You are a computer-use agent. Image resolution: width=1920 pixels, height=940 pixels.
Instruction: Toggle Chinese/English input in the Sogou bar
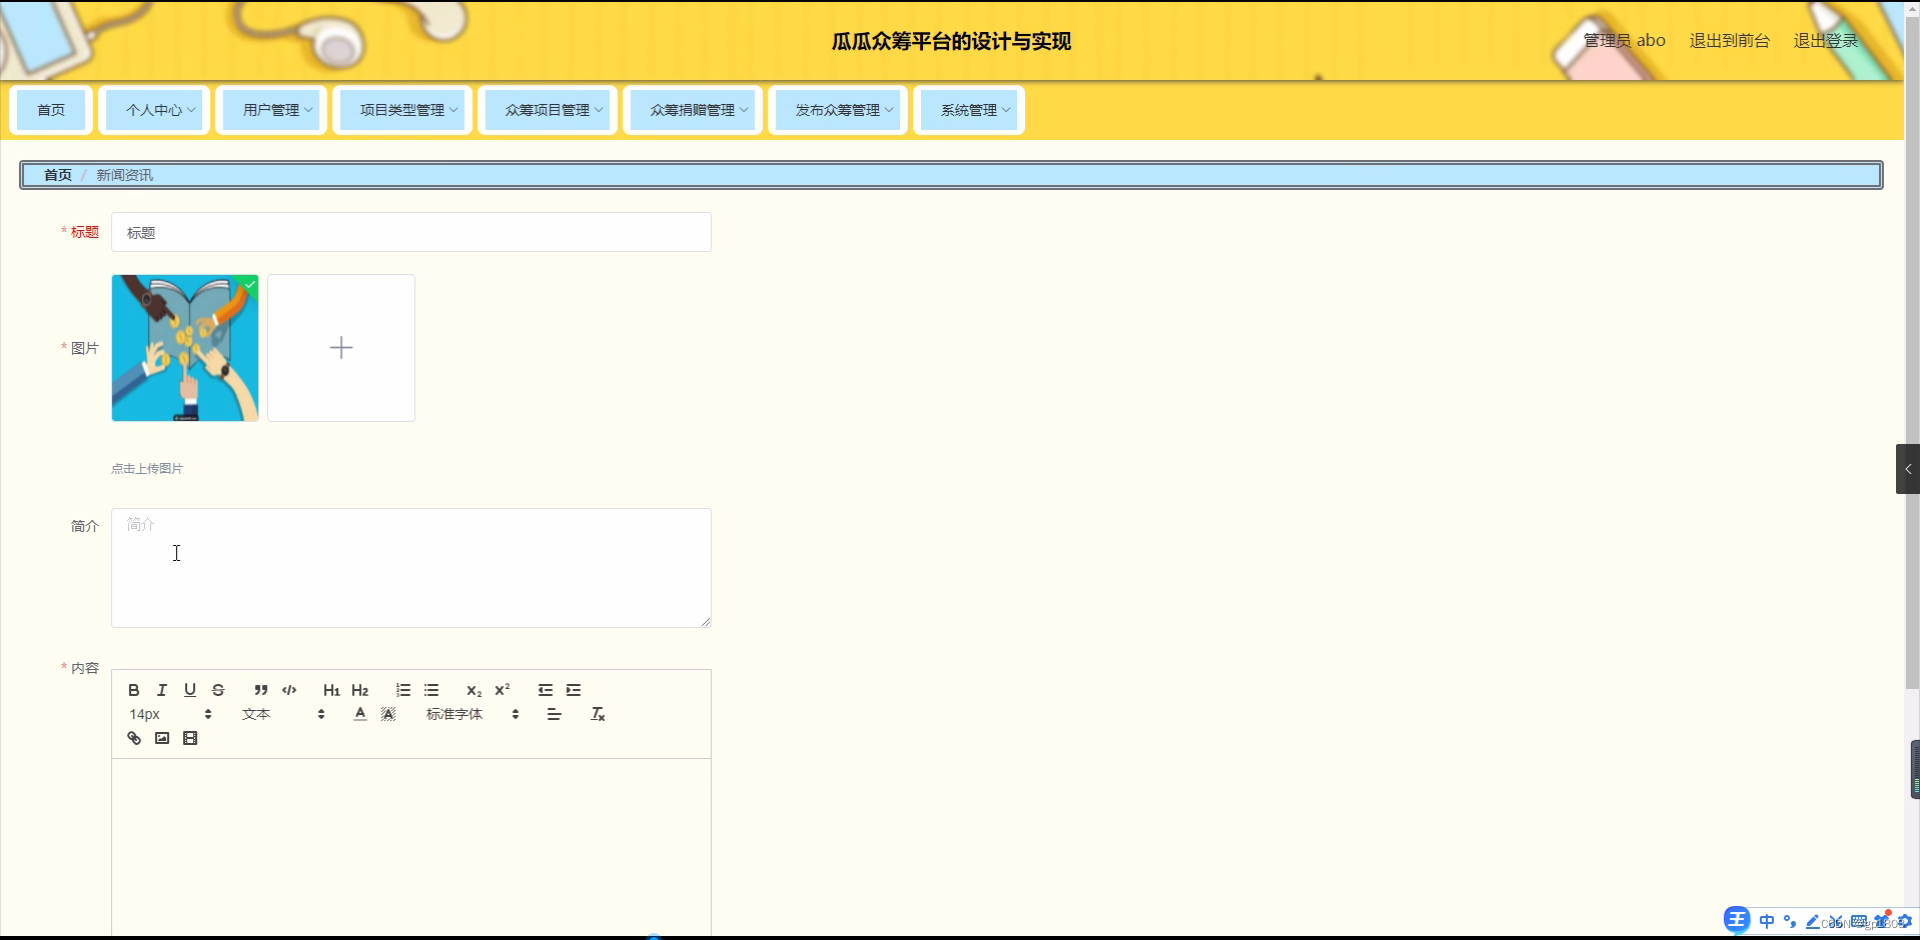point(1766,921)
